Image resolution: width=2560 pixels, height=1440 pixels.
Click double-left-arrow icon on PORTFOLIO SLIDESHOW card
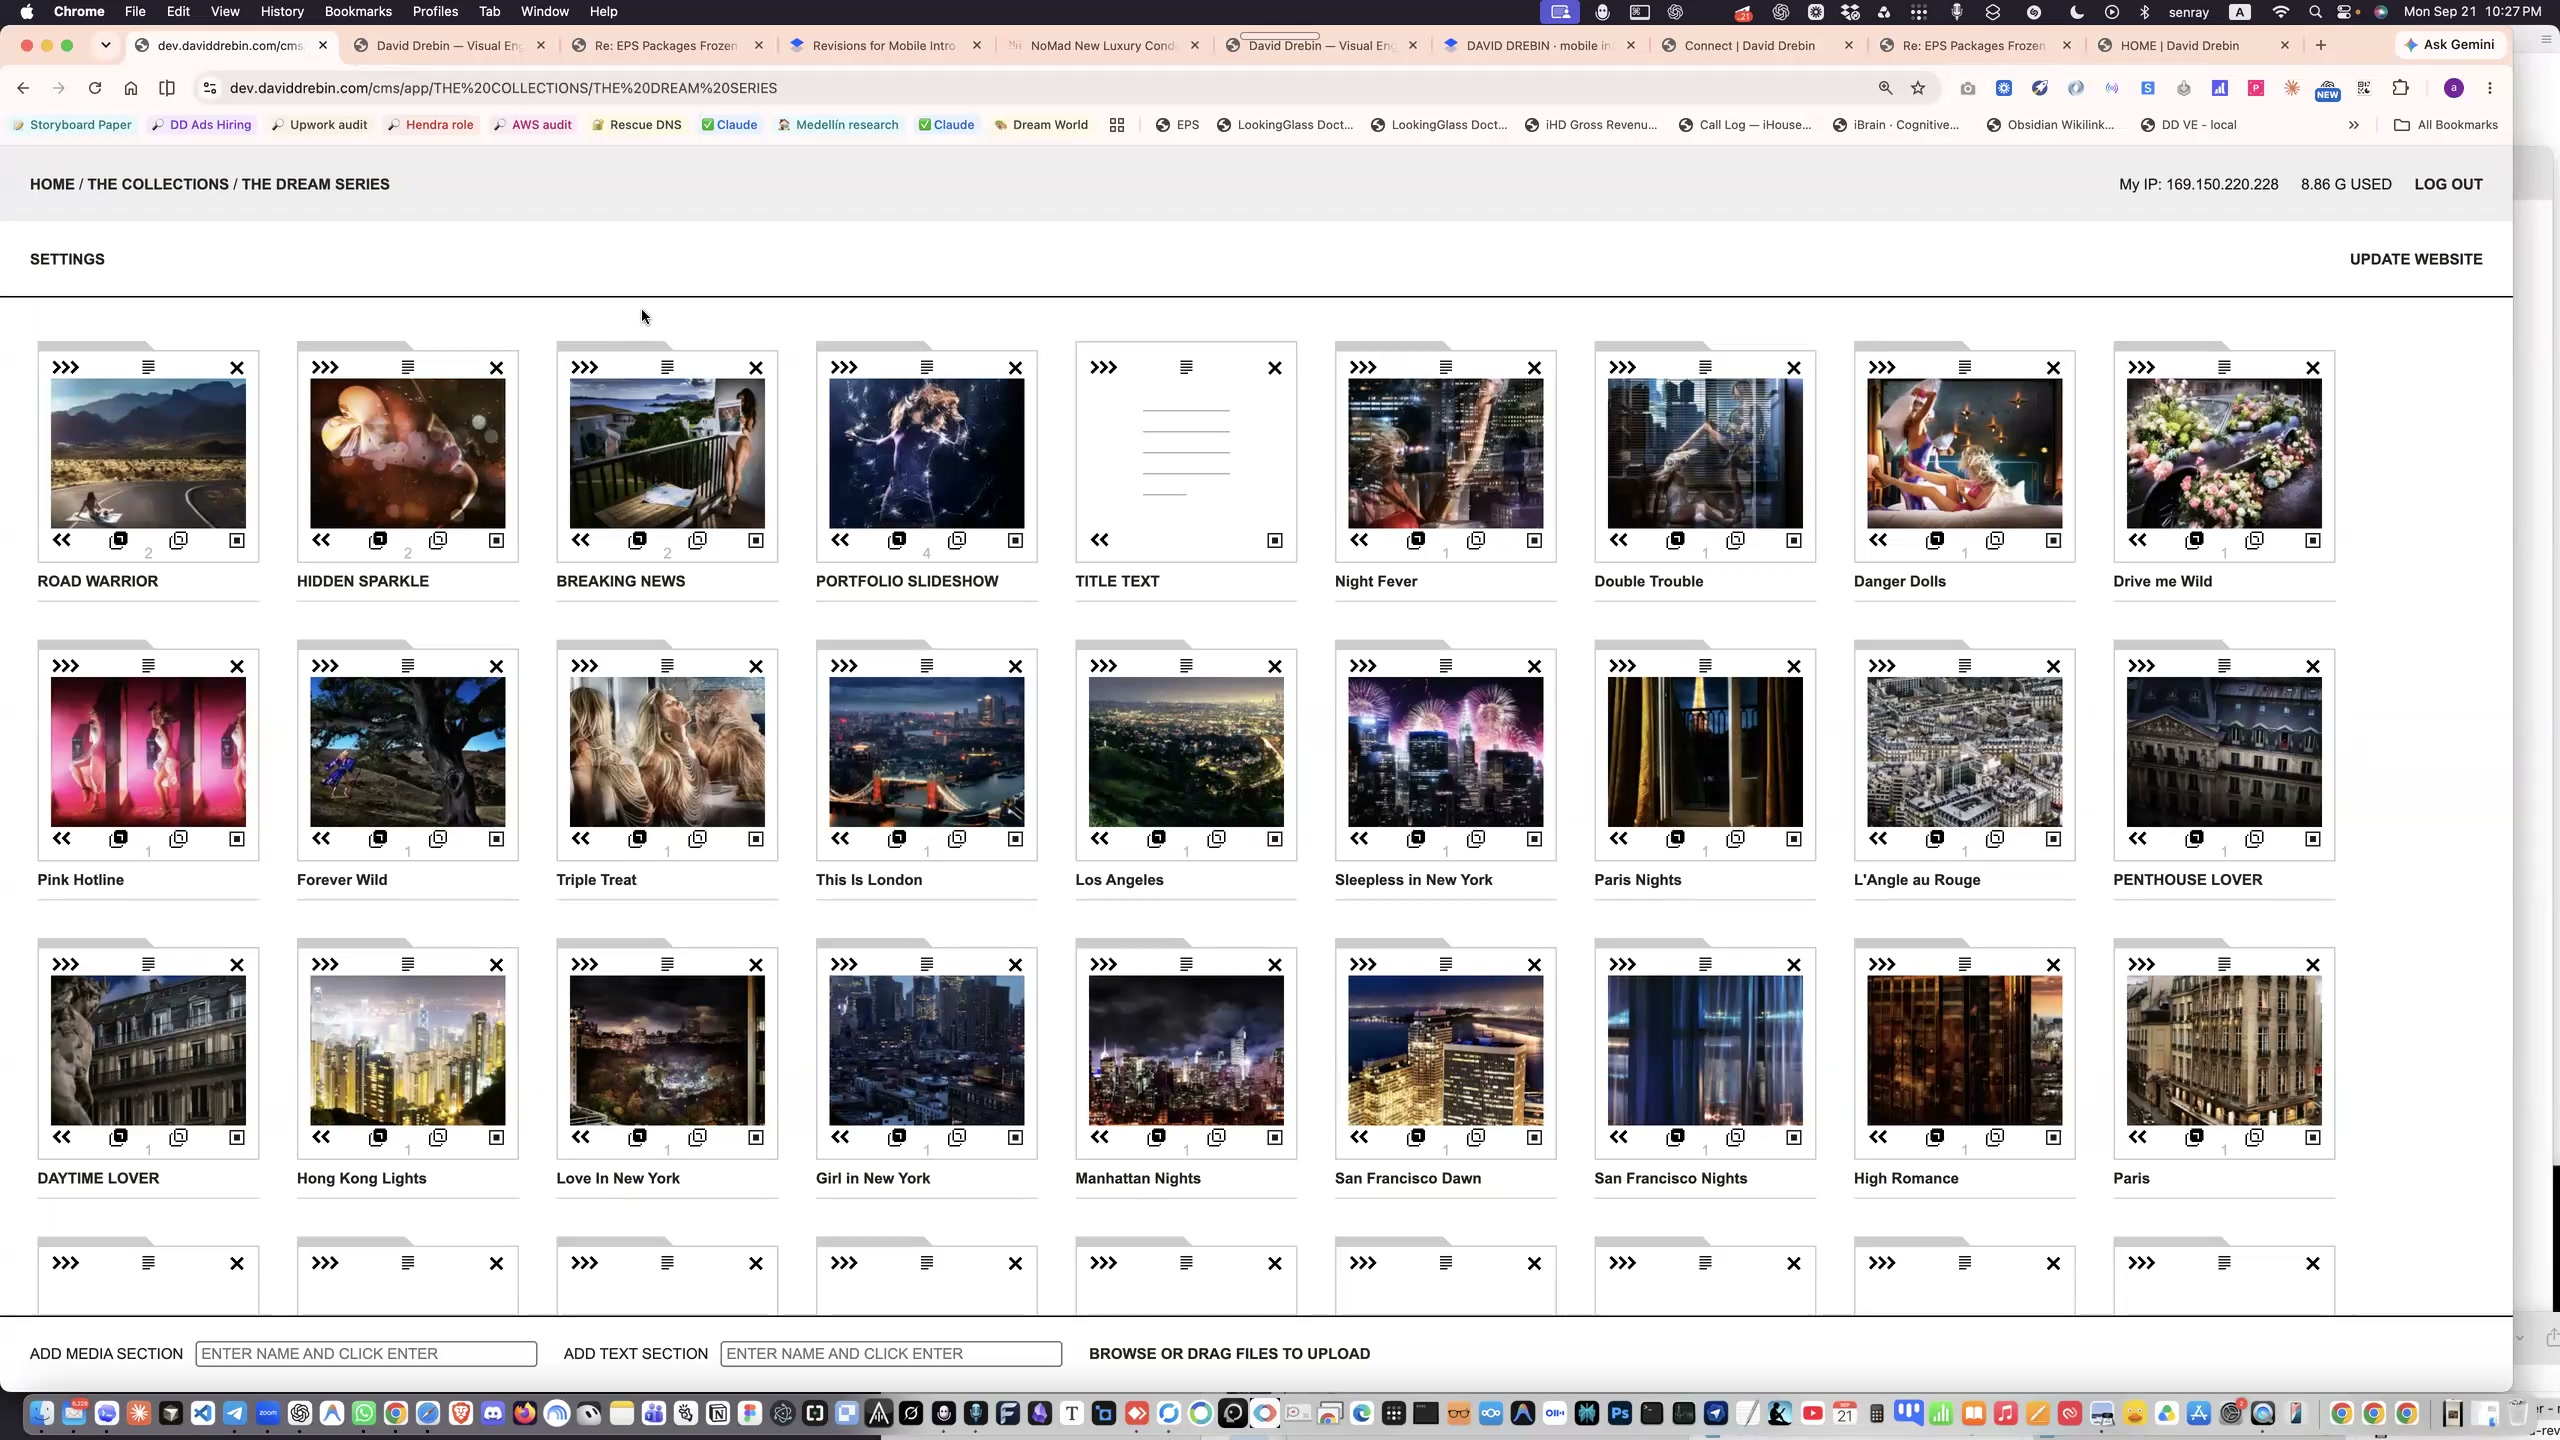[x=840, y=540]
